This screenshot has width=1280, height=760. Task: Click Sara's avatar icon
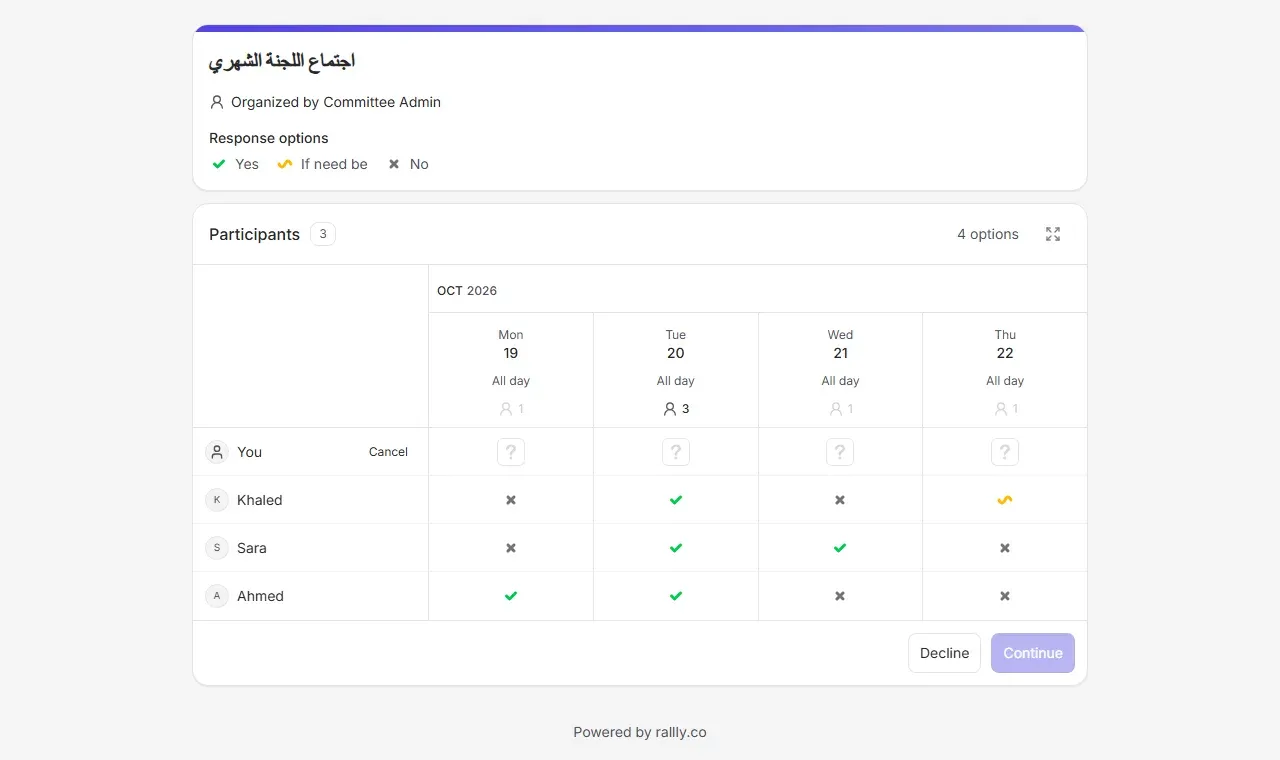(217, 548)
